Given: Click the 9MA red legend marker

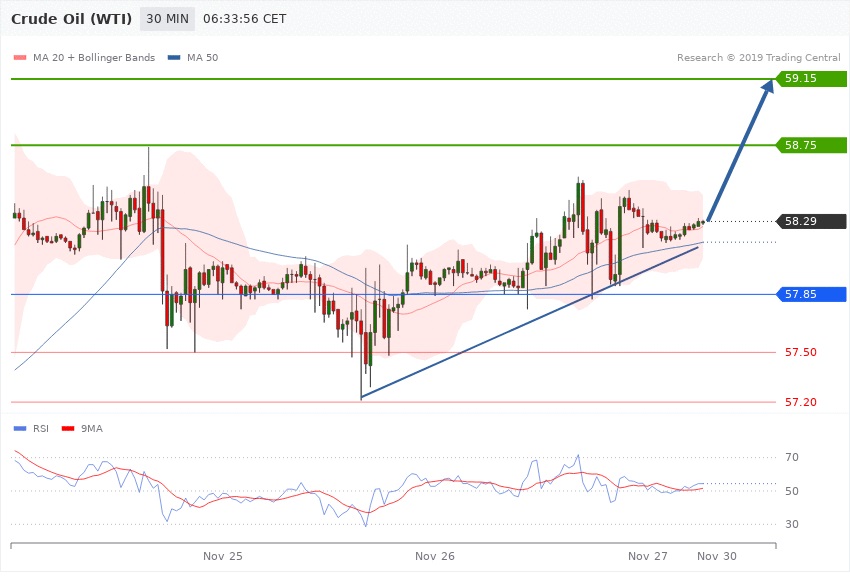Looking at the screenshot, I should 69,428.
